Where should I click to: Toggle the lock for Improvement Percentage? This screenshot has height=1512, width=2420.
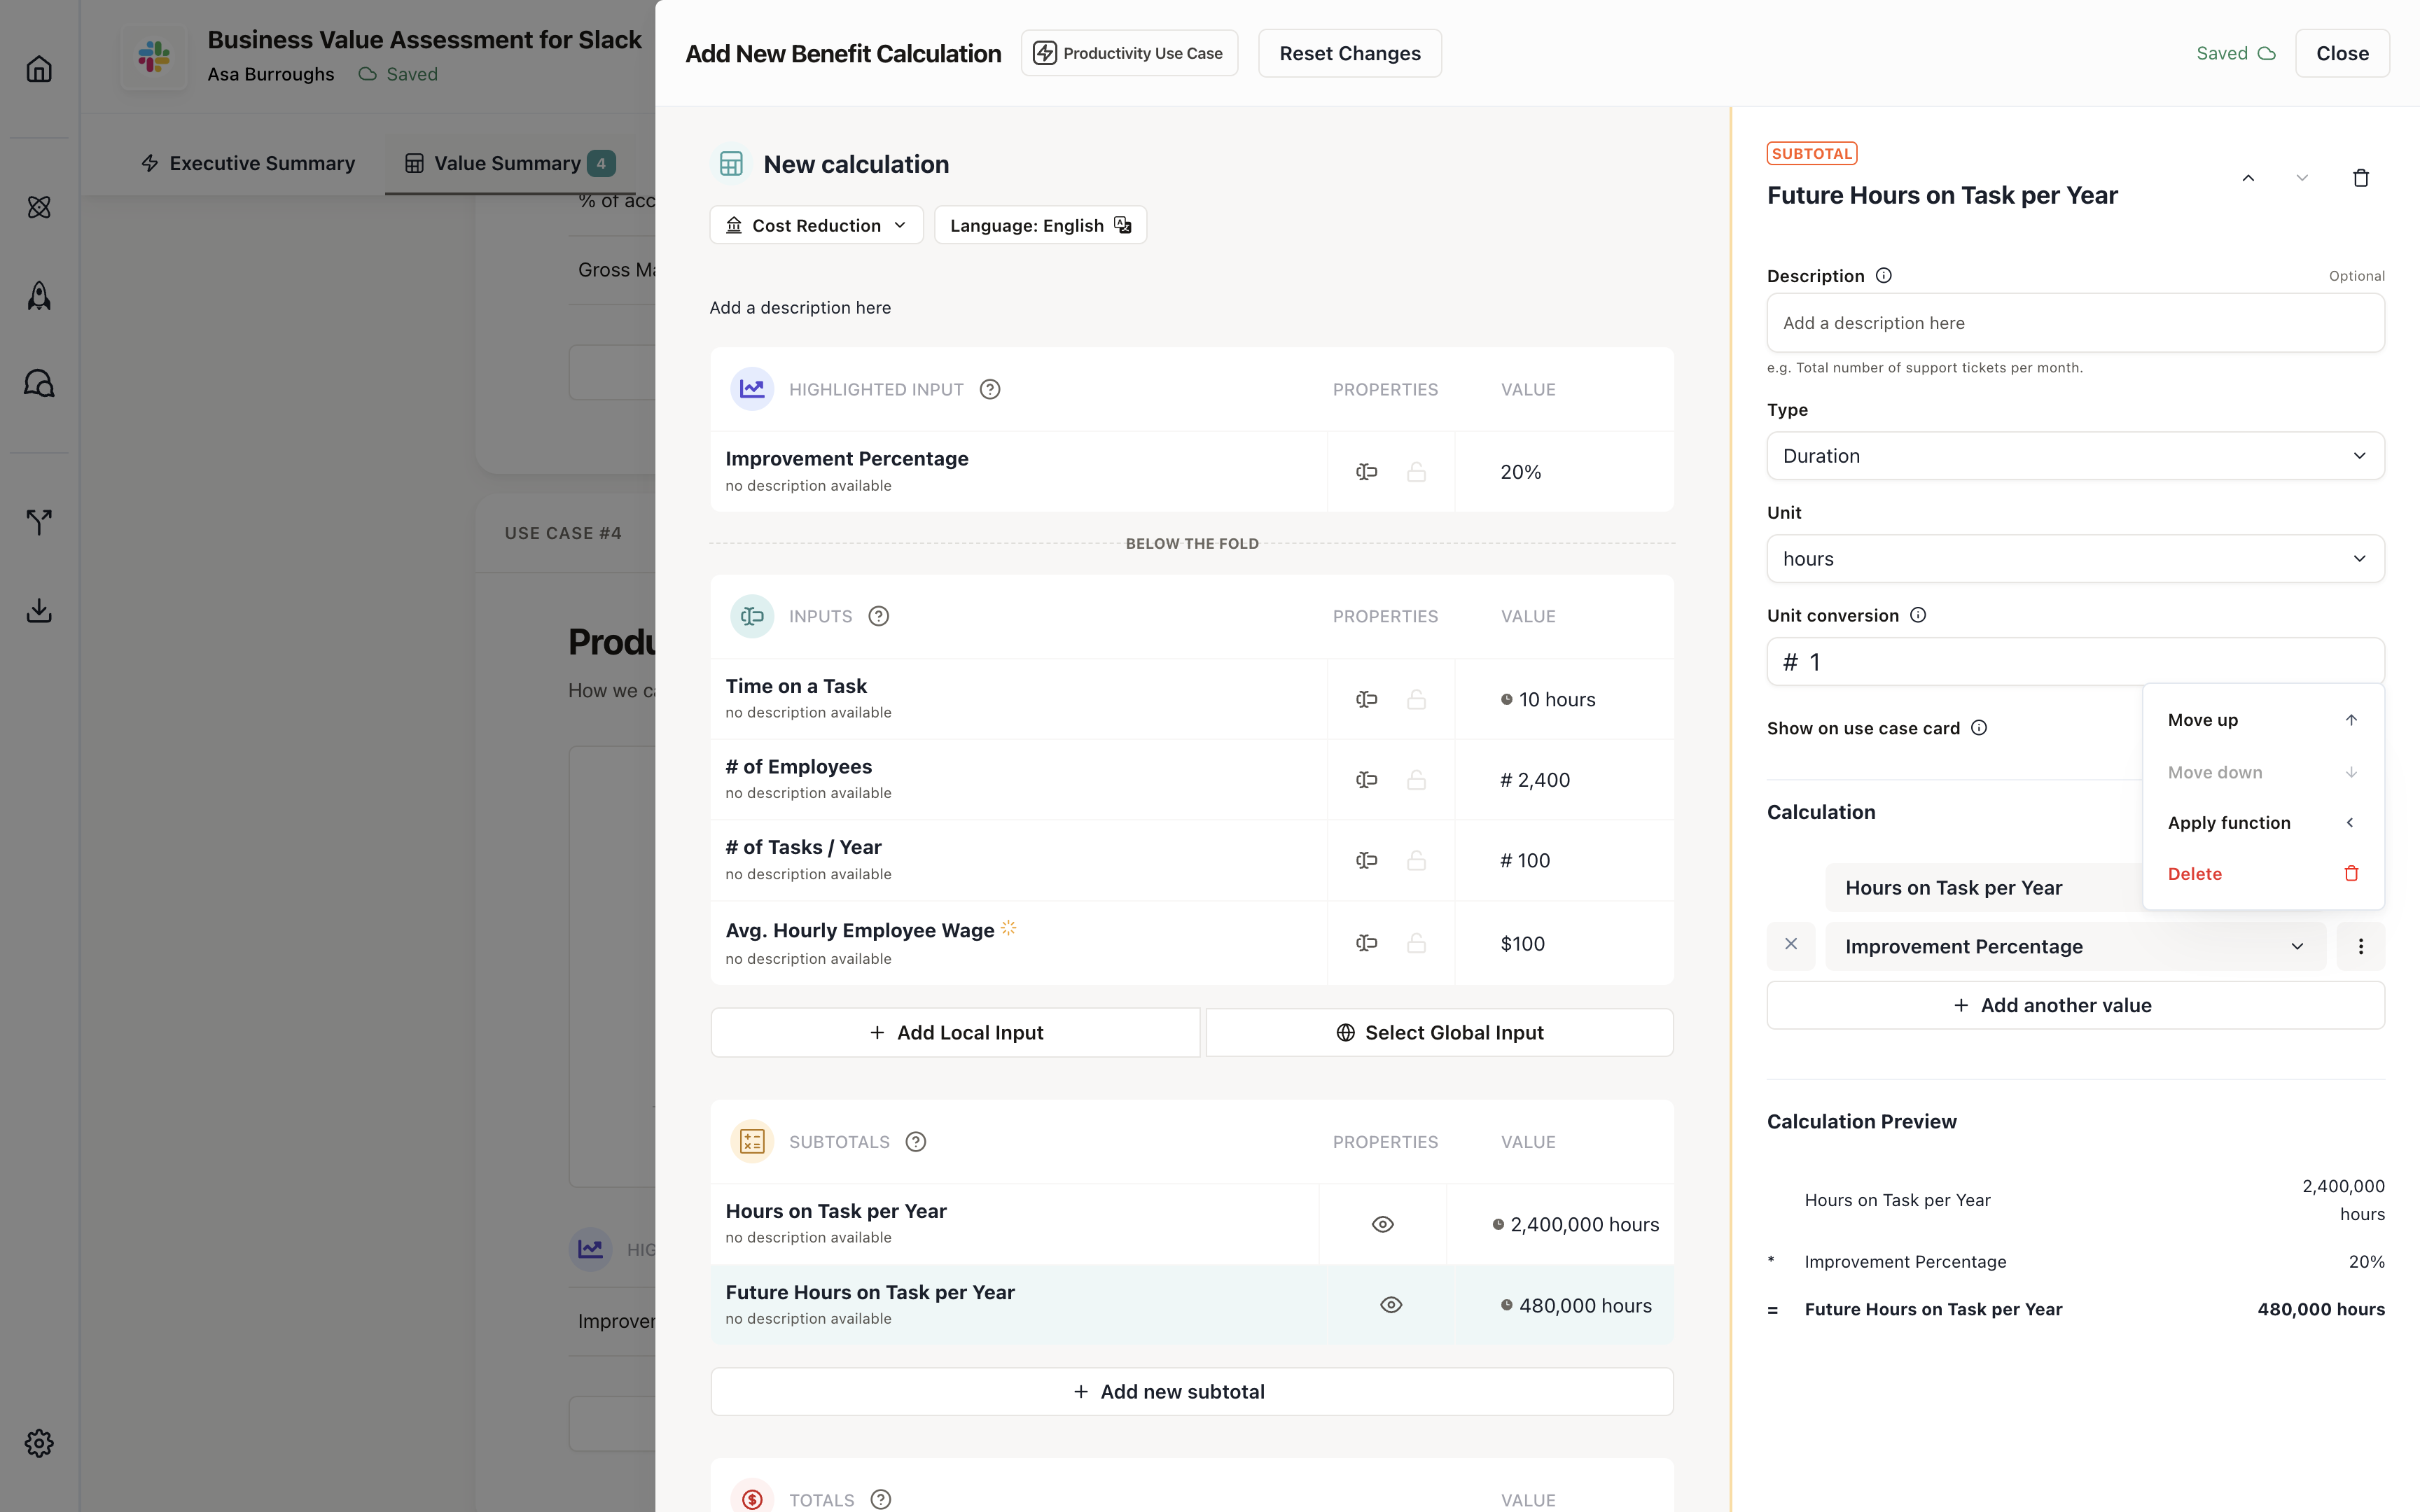pyautogui.click(x=1416, y=472)
